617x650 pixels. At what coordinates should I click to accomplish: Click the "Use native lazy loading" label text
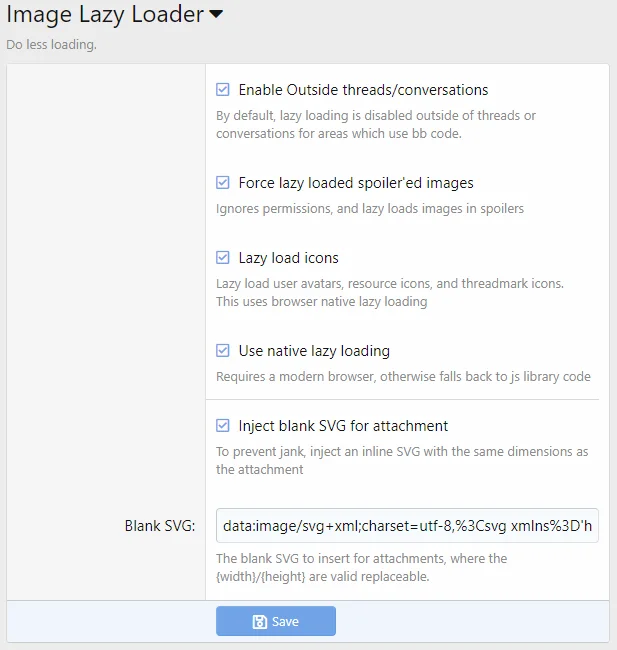(314, 351)
